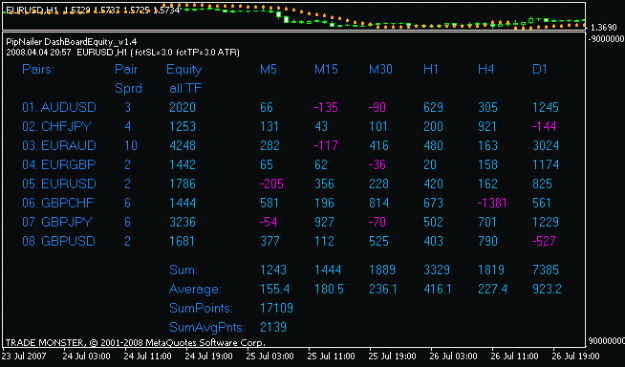Click EURAUD M15 value -117

pos(326,145)
